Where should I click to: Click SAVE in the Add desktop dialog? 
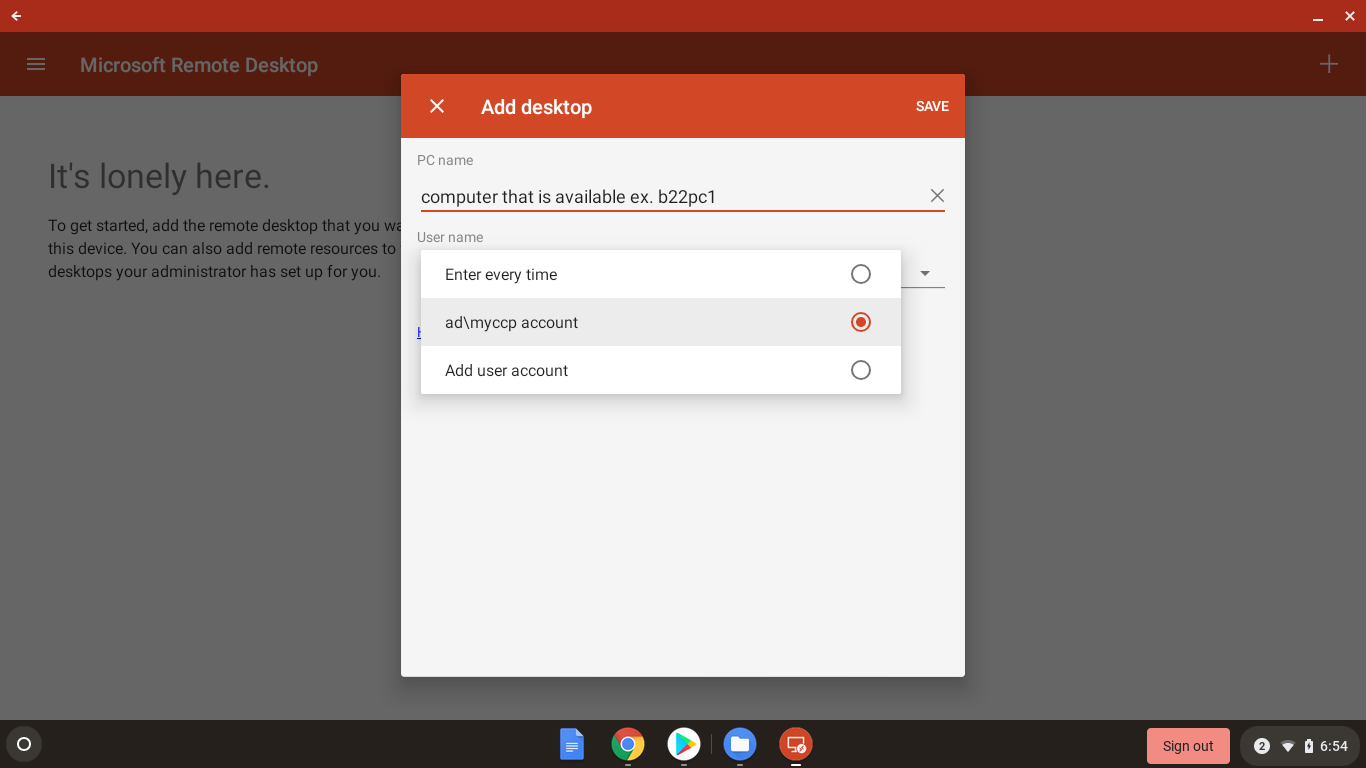[932, 106]
